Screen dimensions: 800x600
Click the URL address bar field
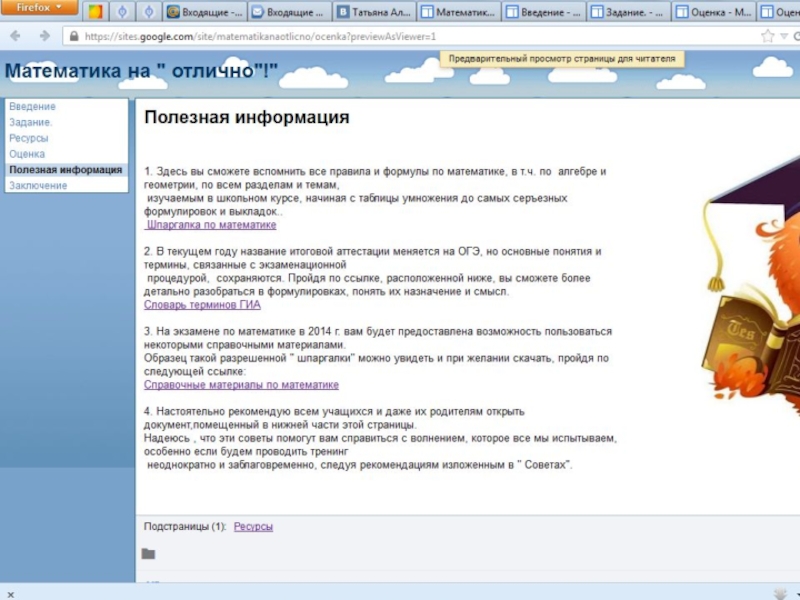pyautogui.click(x=400, y=36)
